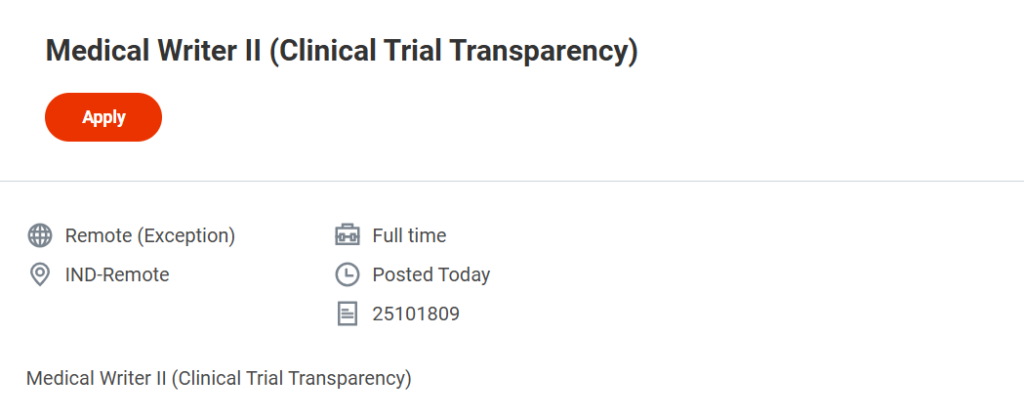The height and width of the screenshot is (419, 1024).
Task: Click the document icon beside job ID 25101809
Action: point(346,314)
